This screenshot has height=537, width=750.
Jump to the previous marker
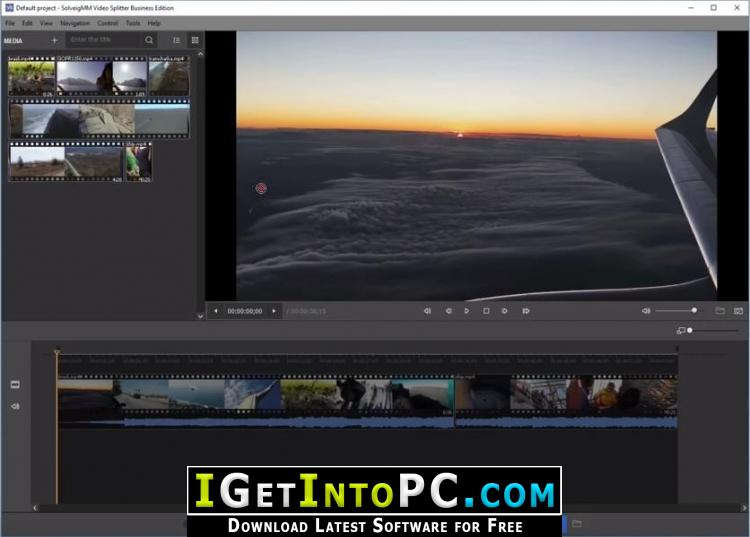428,311
